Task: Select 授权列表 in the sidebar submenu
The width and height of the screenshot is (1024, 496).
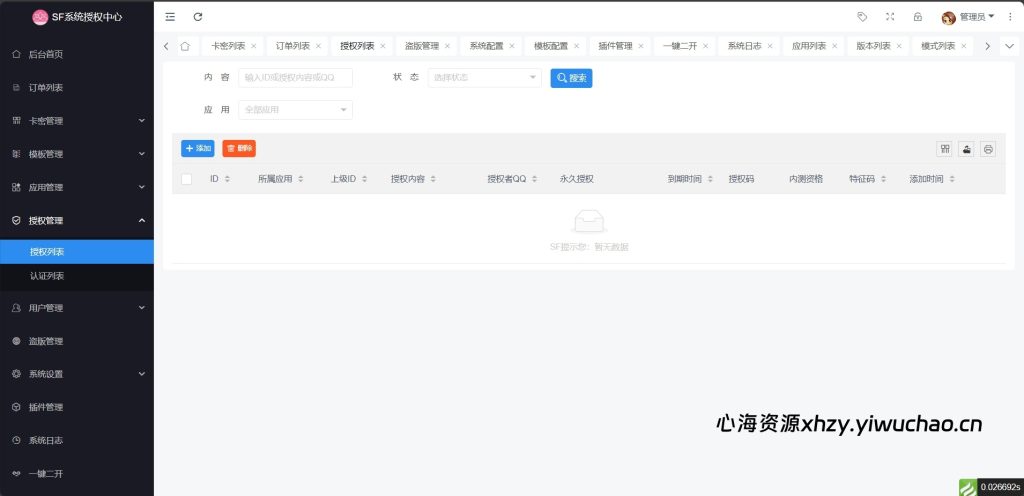Action: coord(77,252)
